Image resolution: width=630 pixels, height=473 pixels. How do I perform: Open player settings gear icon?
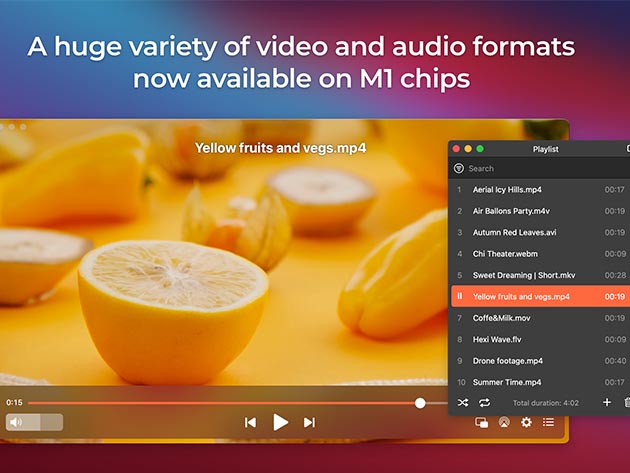(526, 422)
